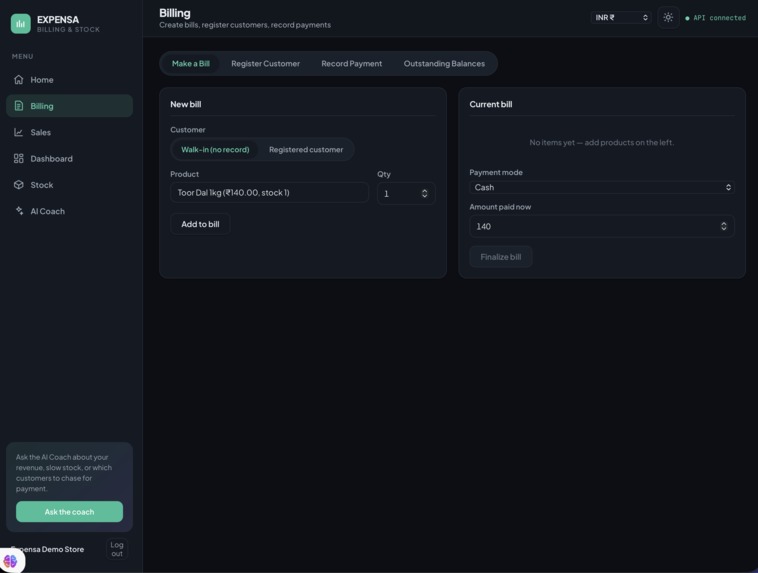
Task: Click the Qty stepper arrows
Action: pos(424,193)
